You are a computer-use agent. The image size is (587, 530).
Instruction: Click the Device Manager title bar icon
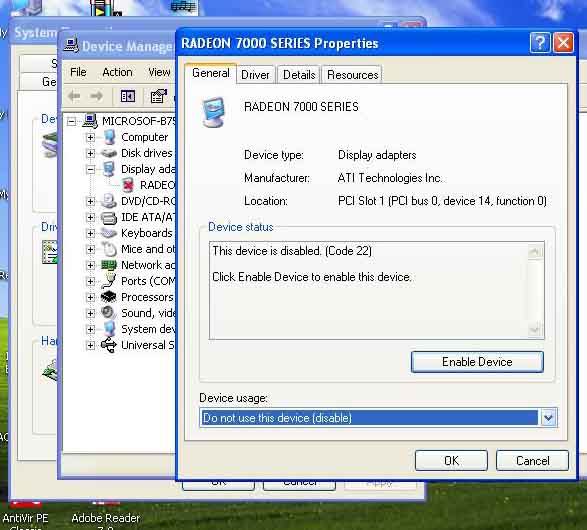(71, 45)
